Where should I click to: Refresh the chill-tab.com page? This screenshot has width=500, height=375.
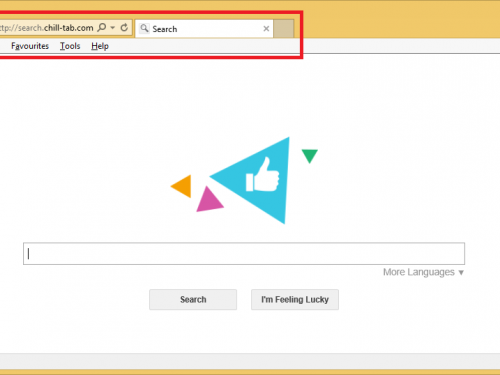pos(124,27)
